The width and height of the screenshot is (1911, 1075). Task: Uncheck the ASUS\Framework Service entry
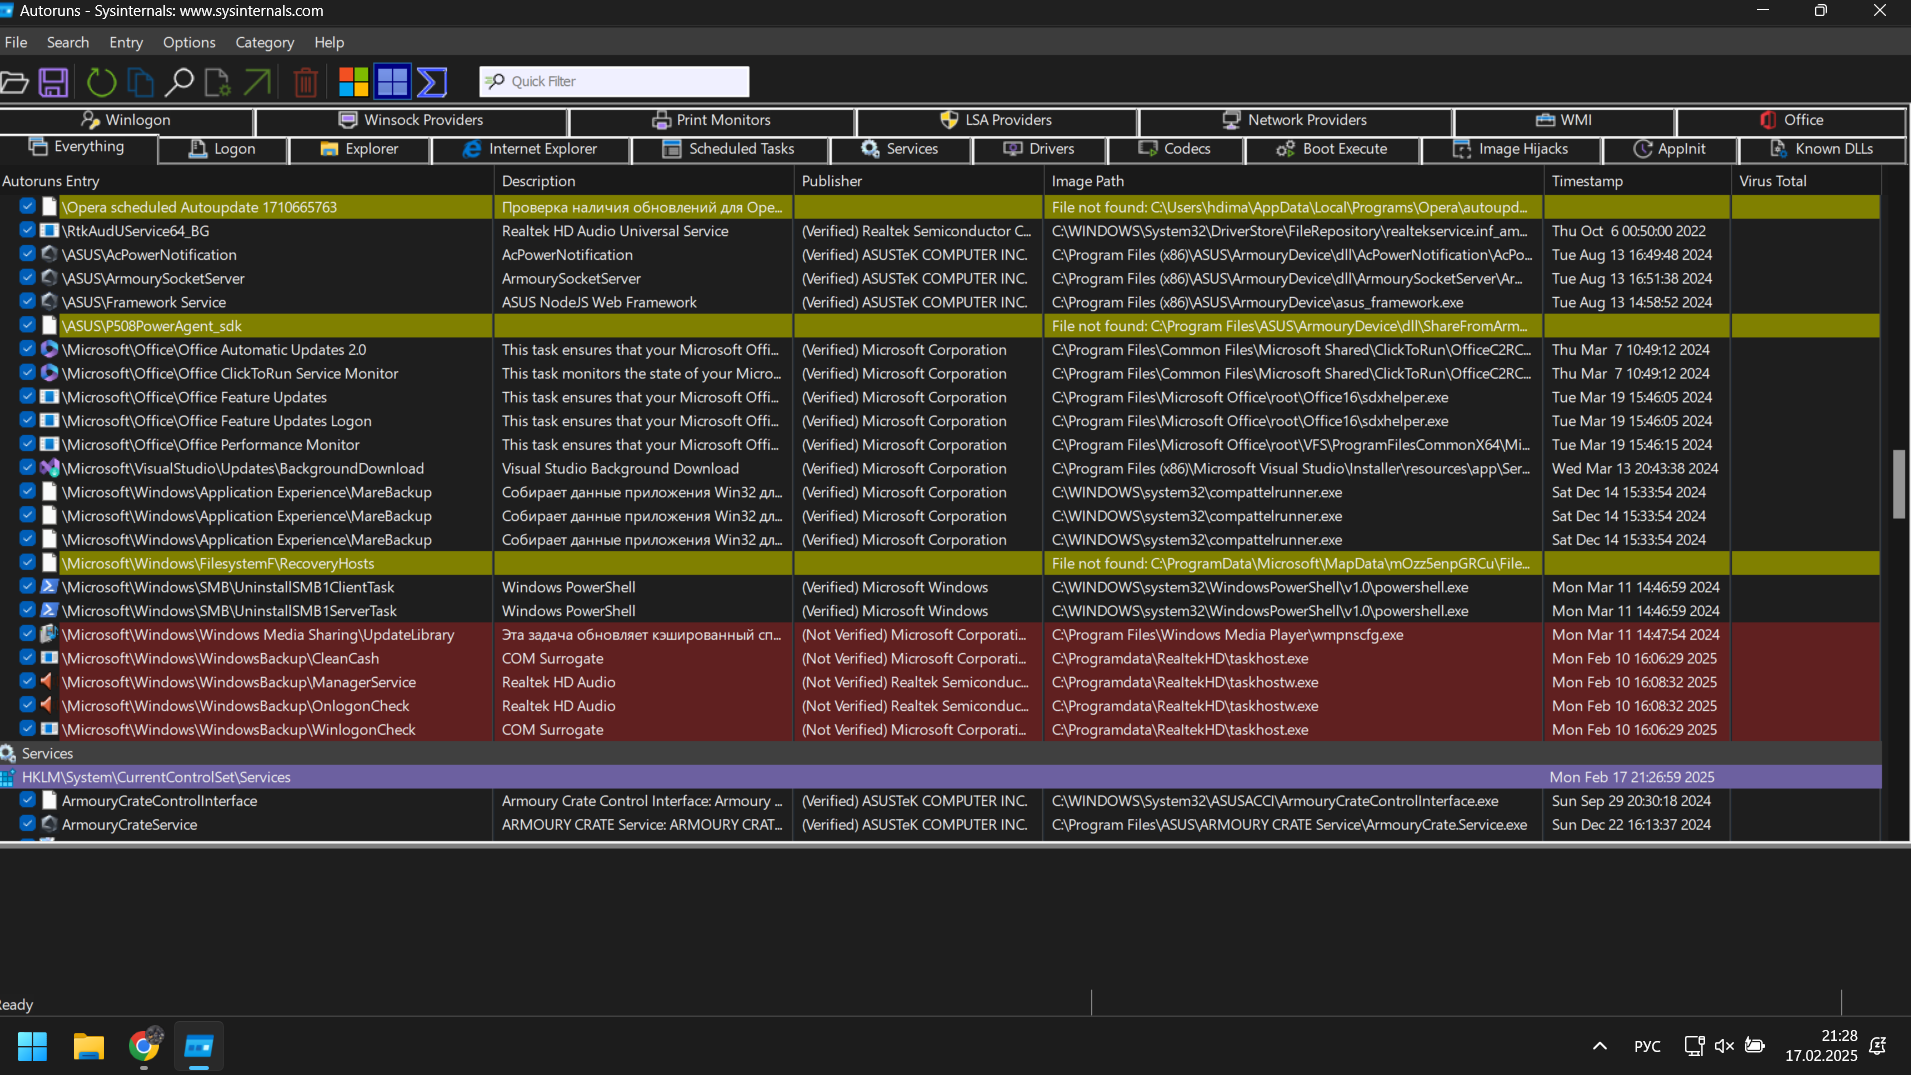(27, 301)
